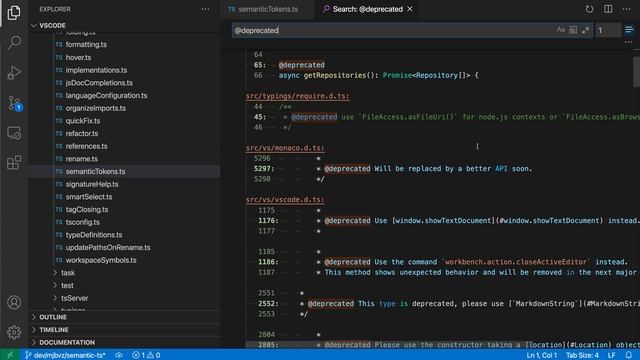The height and width of the screenshot is (360, 640).
Task: Open references.ts file
Action: click(87, 146)
